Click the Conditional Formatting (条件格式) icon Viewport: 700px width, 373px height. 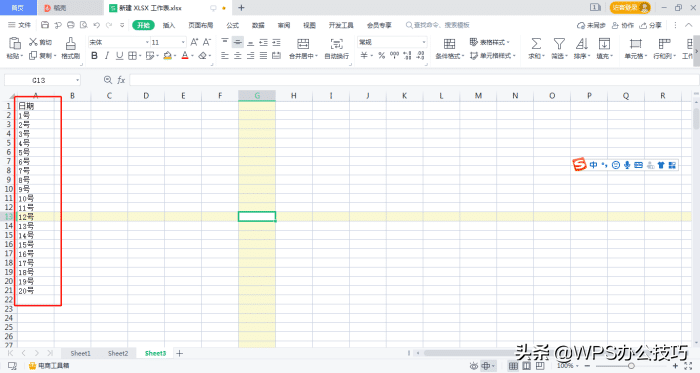450,44
